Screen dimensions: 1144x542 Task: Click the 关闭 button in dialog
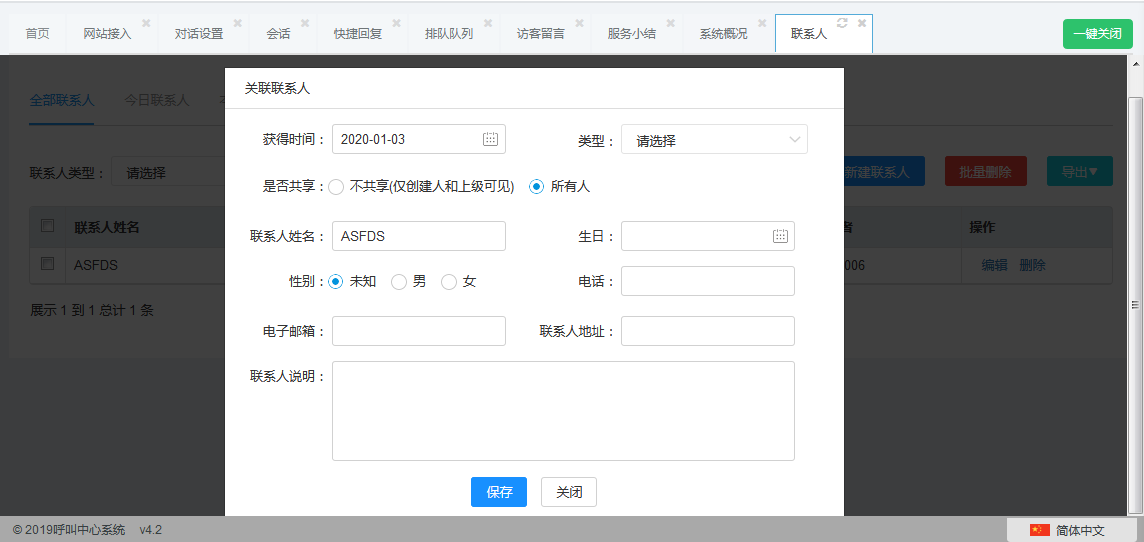point(569,492)
